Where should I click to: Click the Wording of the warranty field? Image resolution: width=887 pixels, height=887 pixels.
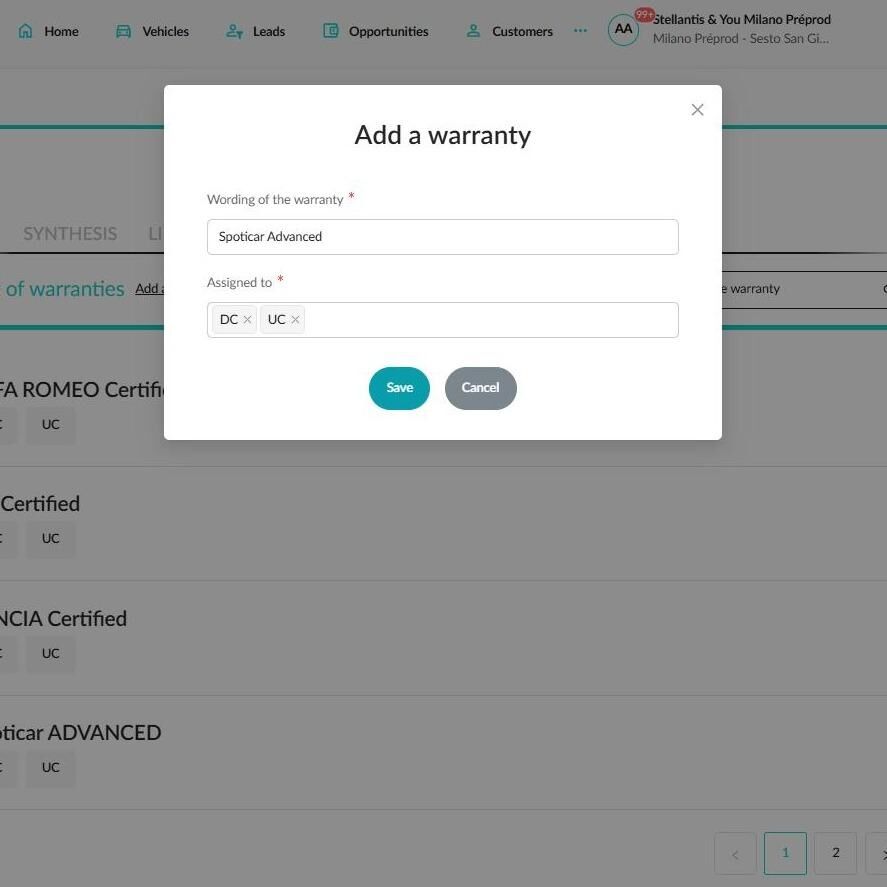tap(442, 236)
